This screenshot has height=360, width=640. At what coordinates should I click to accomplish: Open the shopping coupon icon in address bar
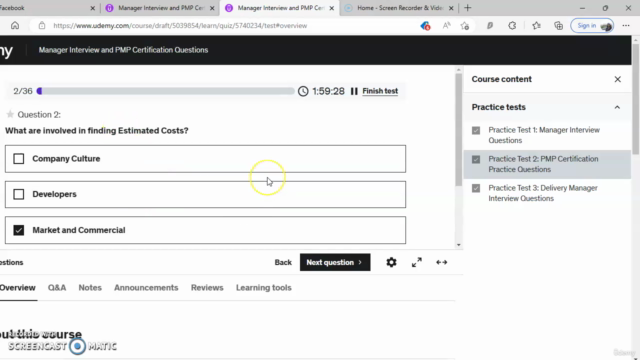425,26
